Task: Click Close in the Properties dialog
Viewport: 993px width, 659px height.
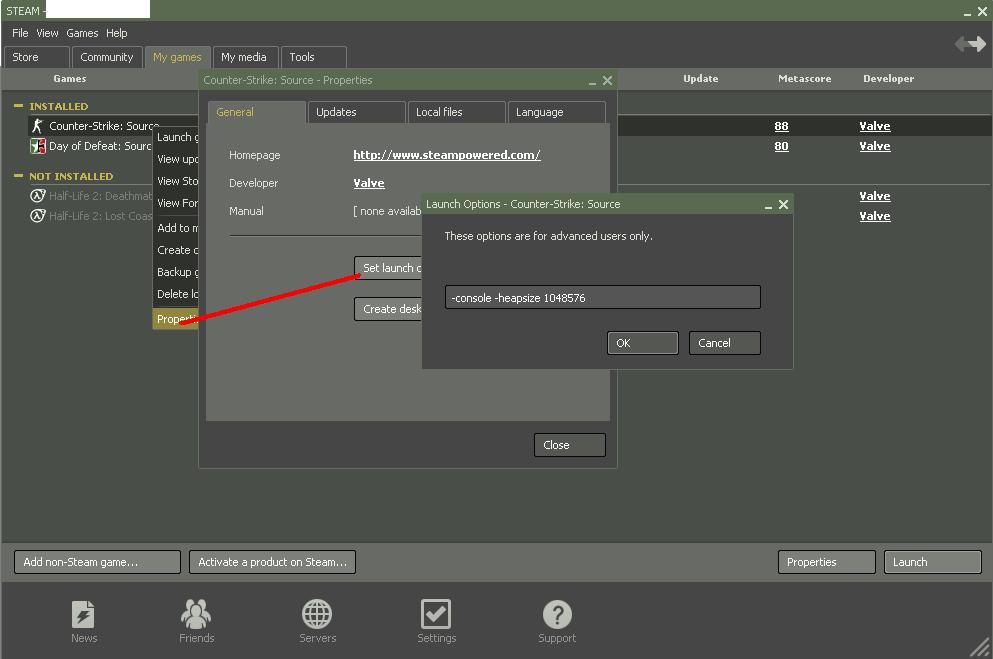Action: [569, 445]
